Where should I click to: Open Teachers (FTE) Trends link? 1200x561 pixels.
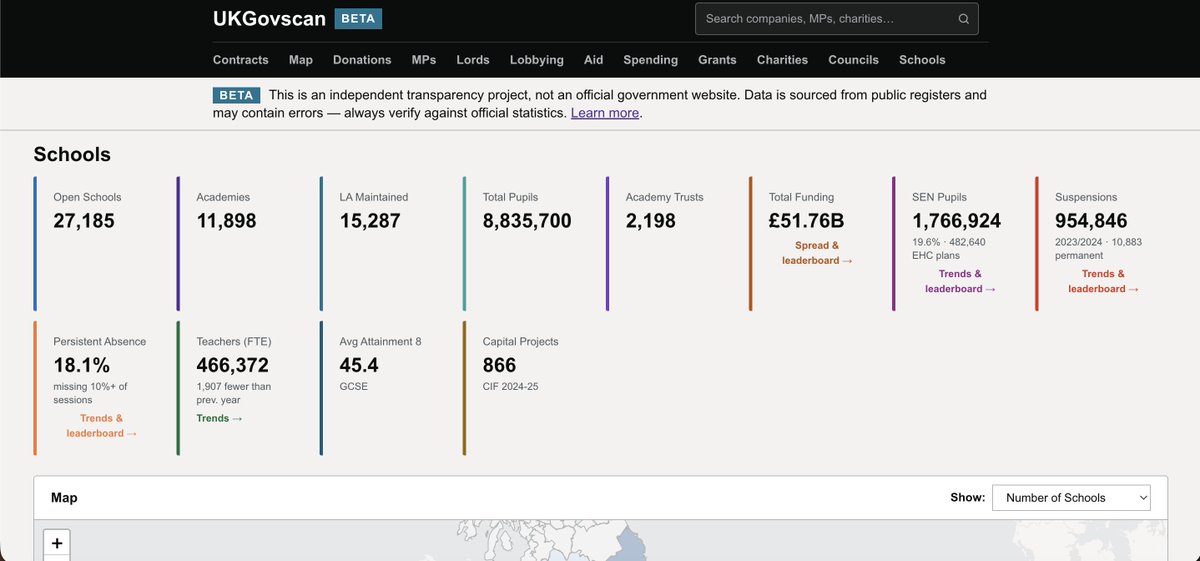219,418
